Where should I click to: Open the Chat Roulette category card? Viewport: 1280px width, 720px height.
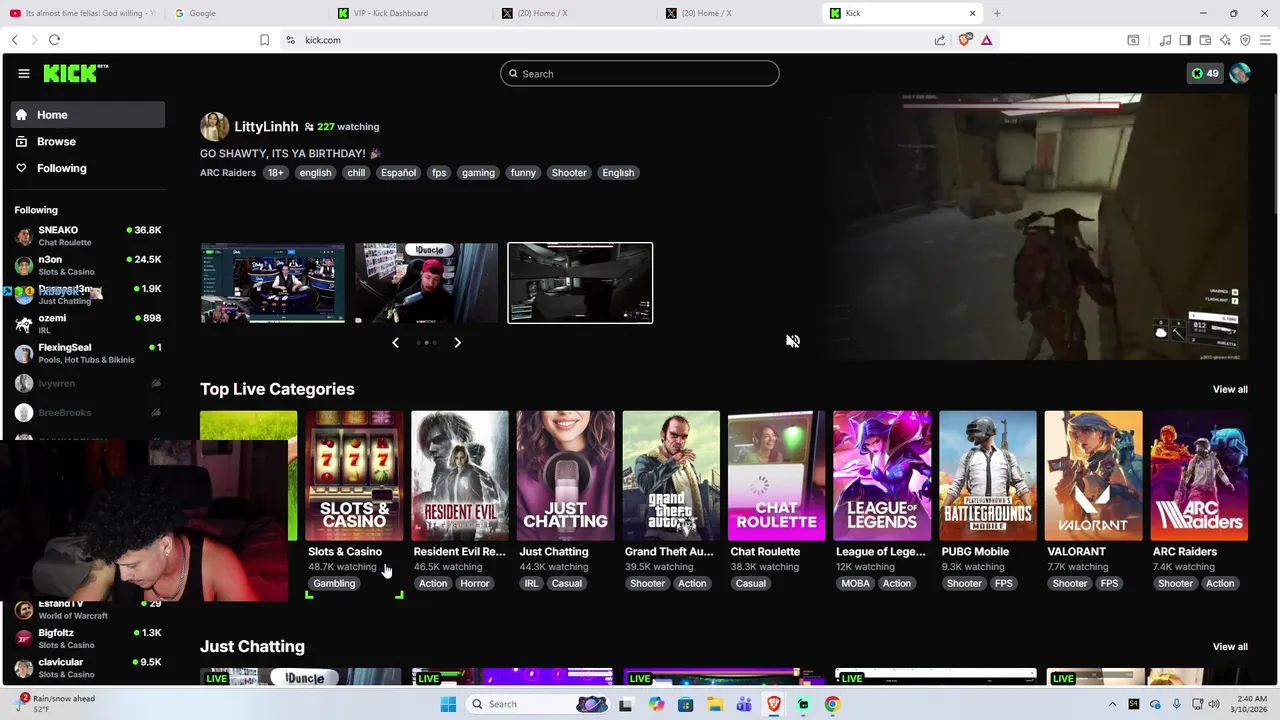click(x=777, y=476)
